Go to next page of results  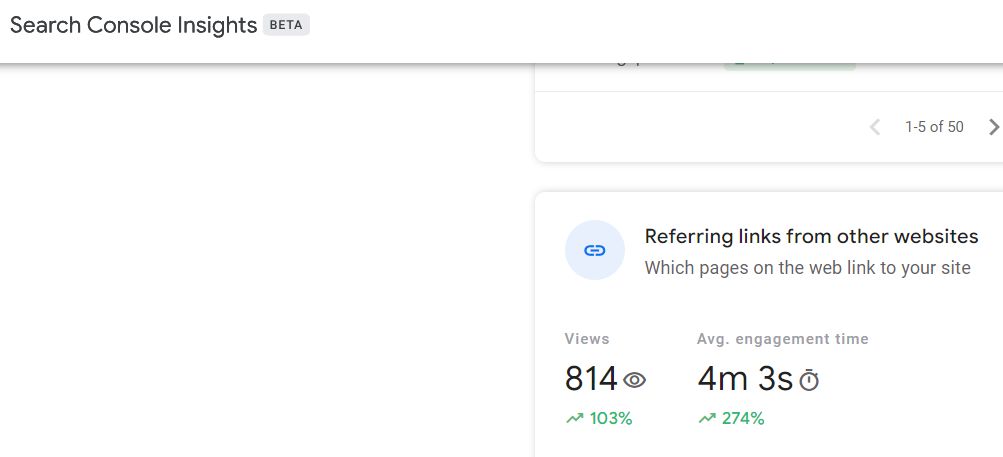click(993, 127)
